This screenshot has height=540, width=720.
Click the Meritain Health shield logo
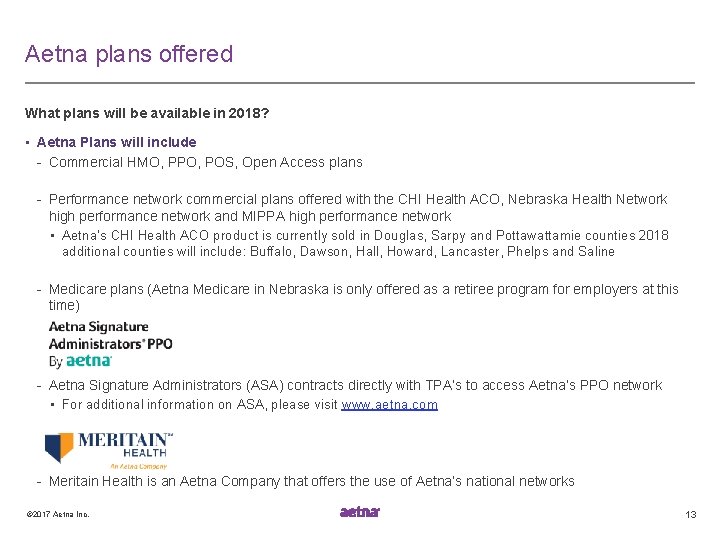[x=59, y=447]
